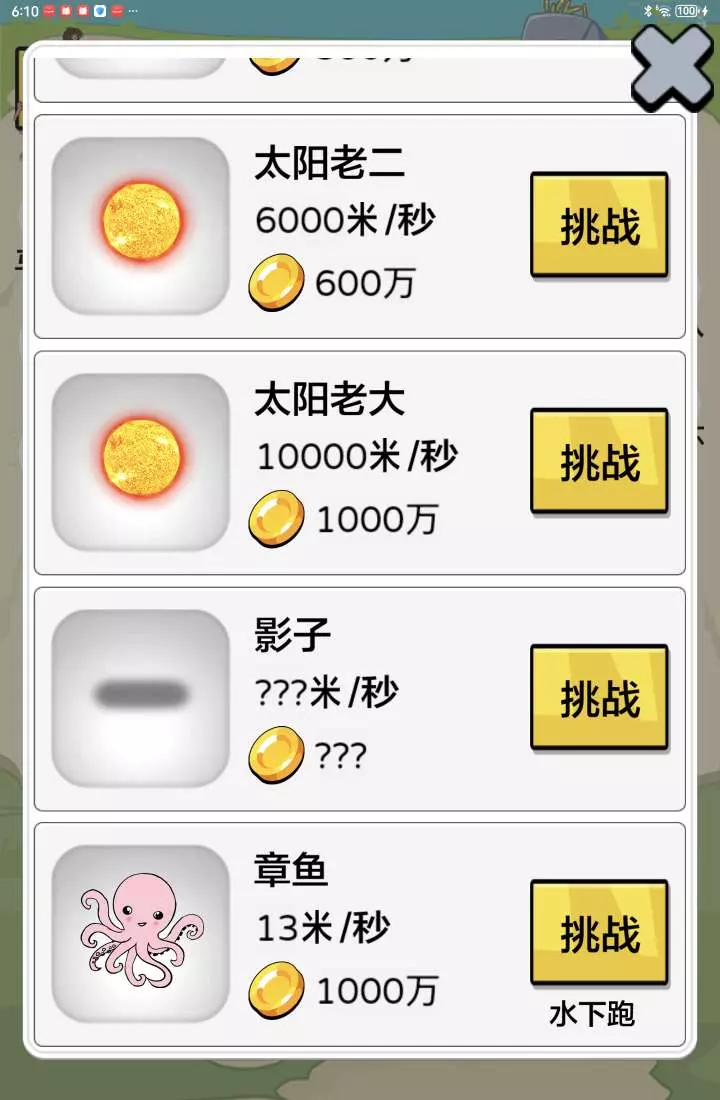Challenge 太阳老二 with the 挑战 button
Screen dimensions: 720x1100
[599, 225]
